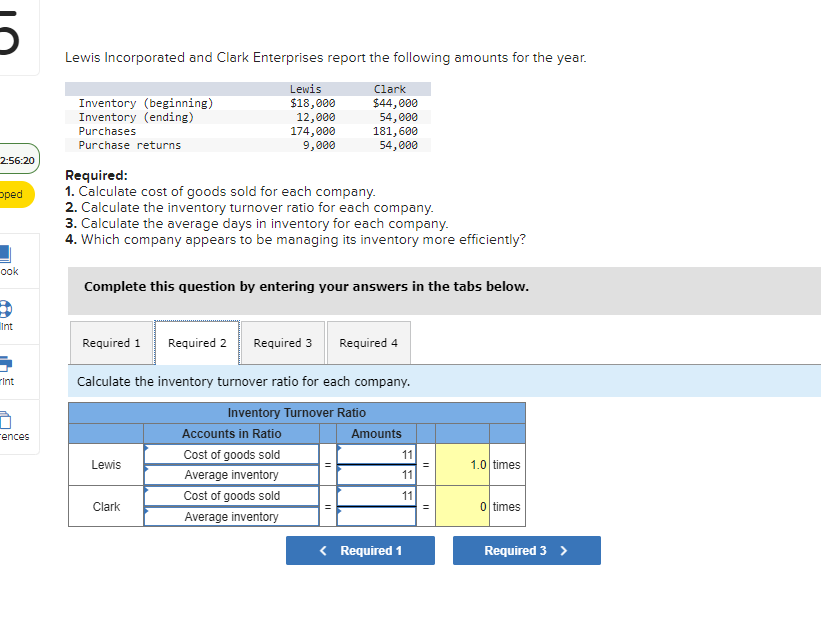Image resolution: width=821 pixels, height=641 pixels.
Task: Click Lewis purchases value 174,000
Action: point(313,131)
